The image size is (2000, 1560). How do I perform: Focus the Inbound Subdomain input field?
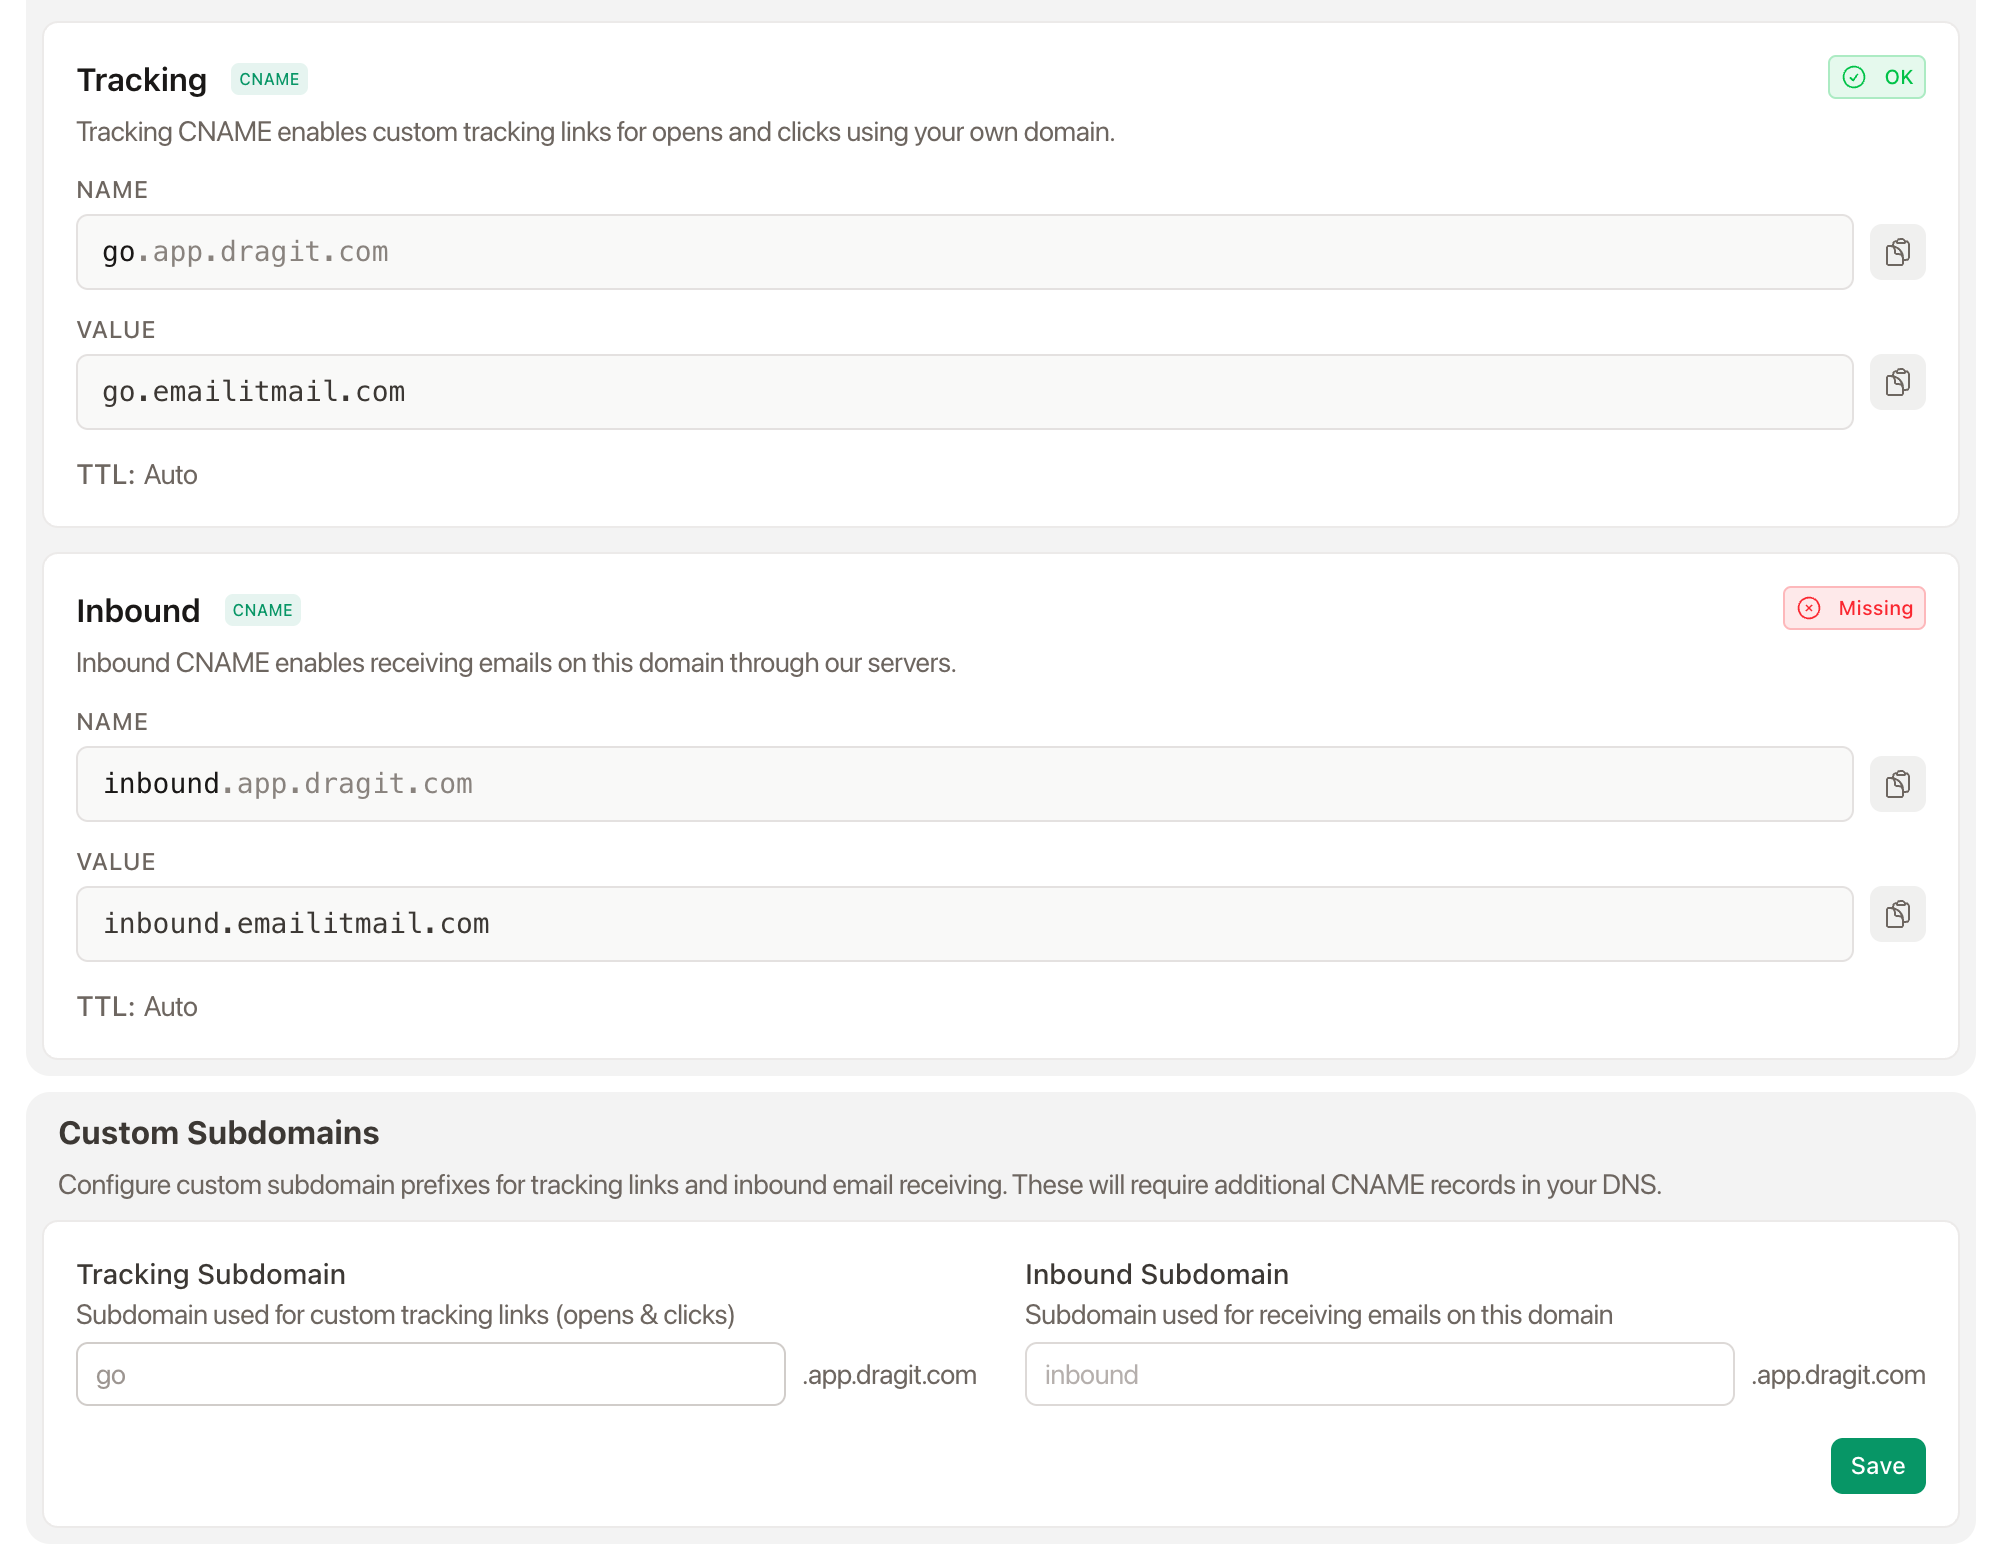[1378, 1374]
